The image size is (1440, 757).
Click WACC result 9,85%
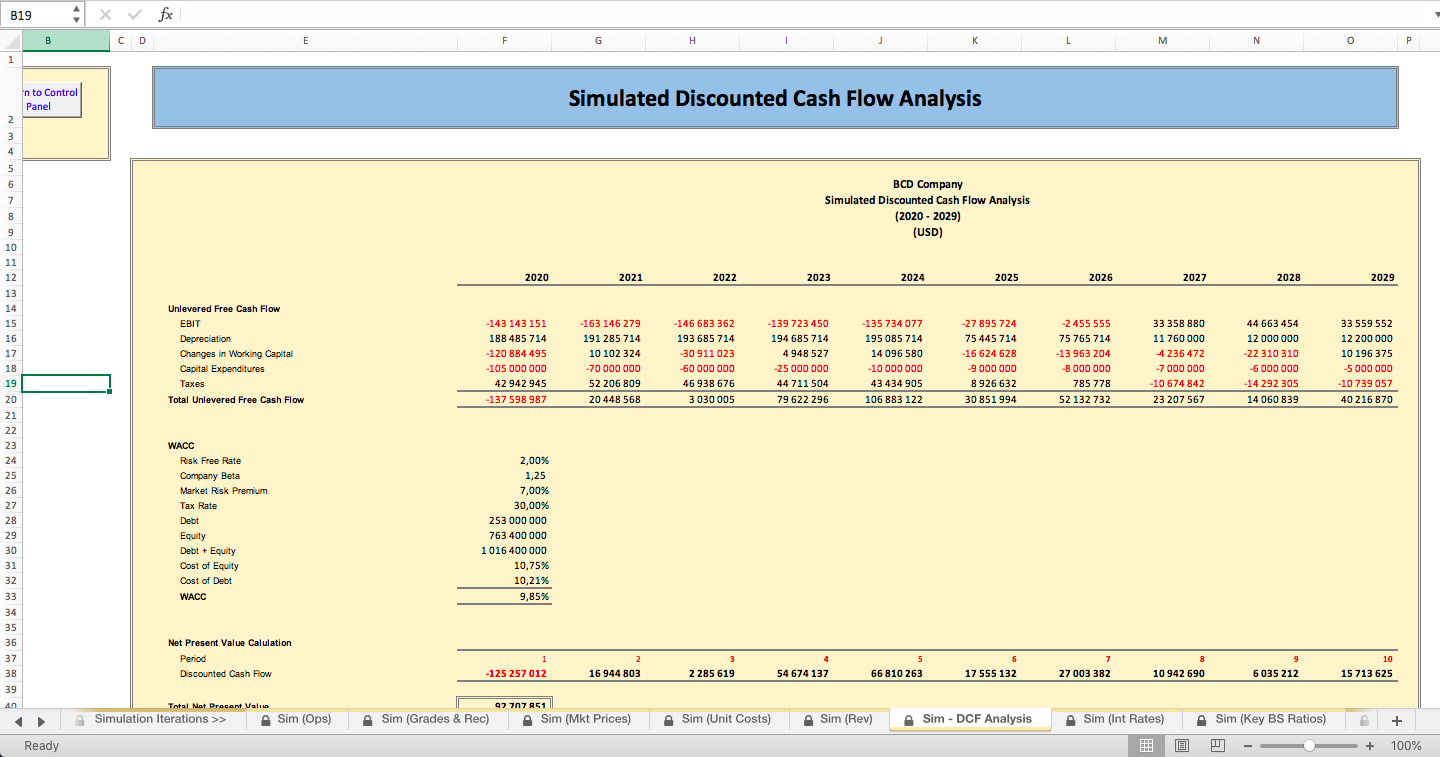[534, 597]
